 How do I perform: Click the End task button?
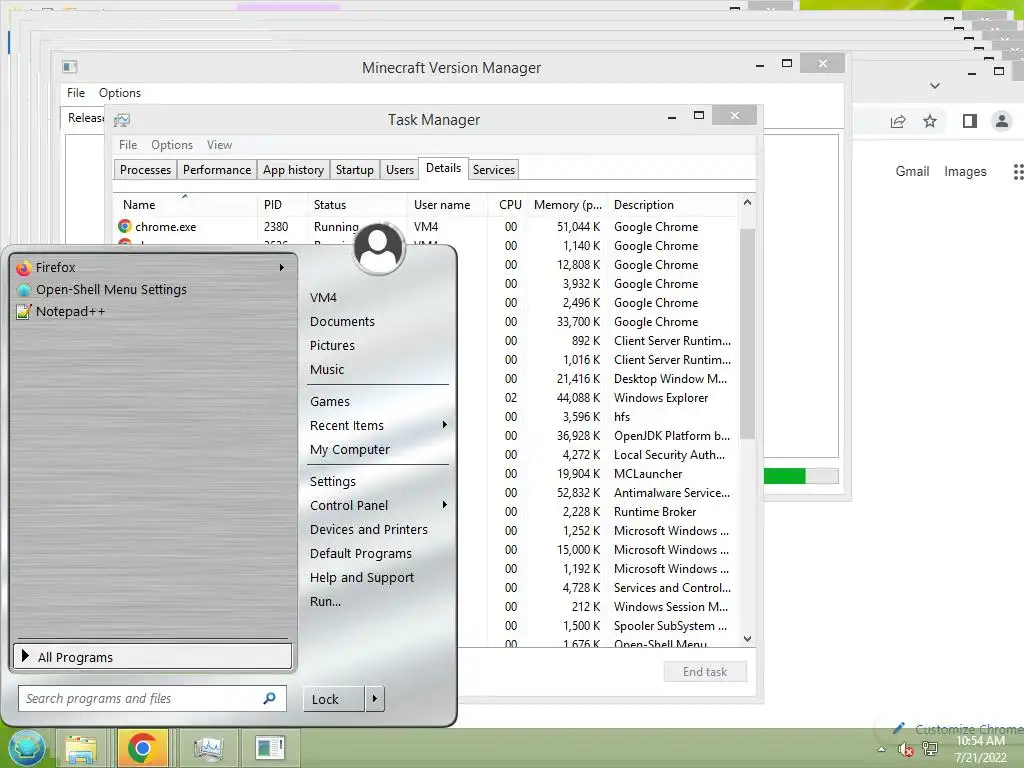(705, 671)
